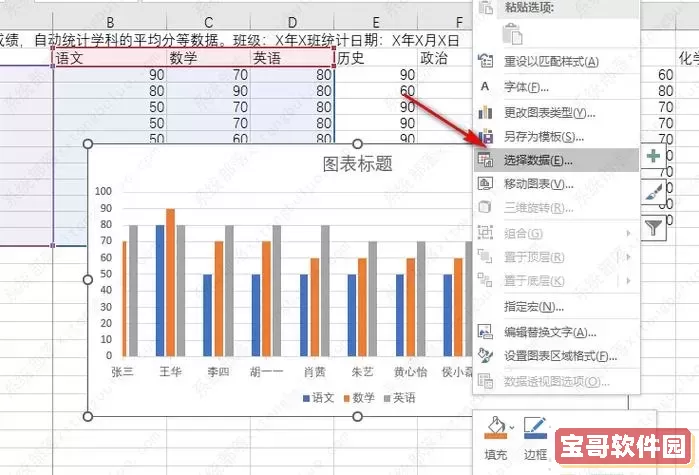The image size is (699, 475).
Task: Click the Format Chart Area icon
Action: coord(485,355)
